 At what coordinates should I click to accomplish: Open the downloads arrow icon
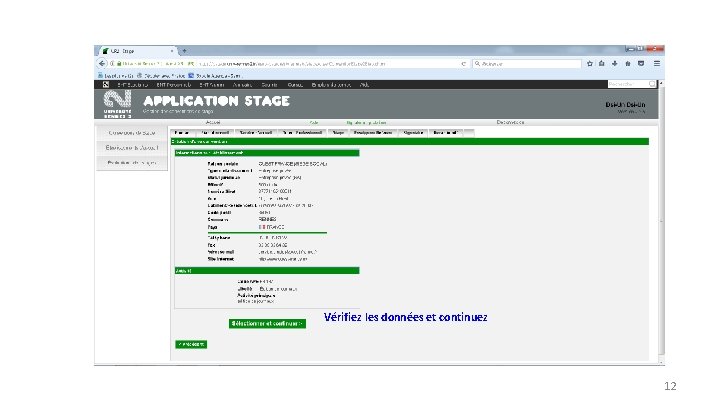(614, 64)
